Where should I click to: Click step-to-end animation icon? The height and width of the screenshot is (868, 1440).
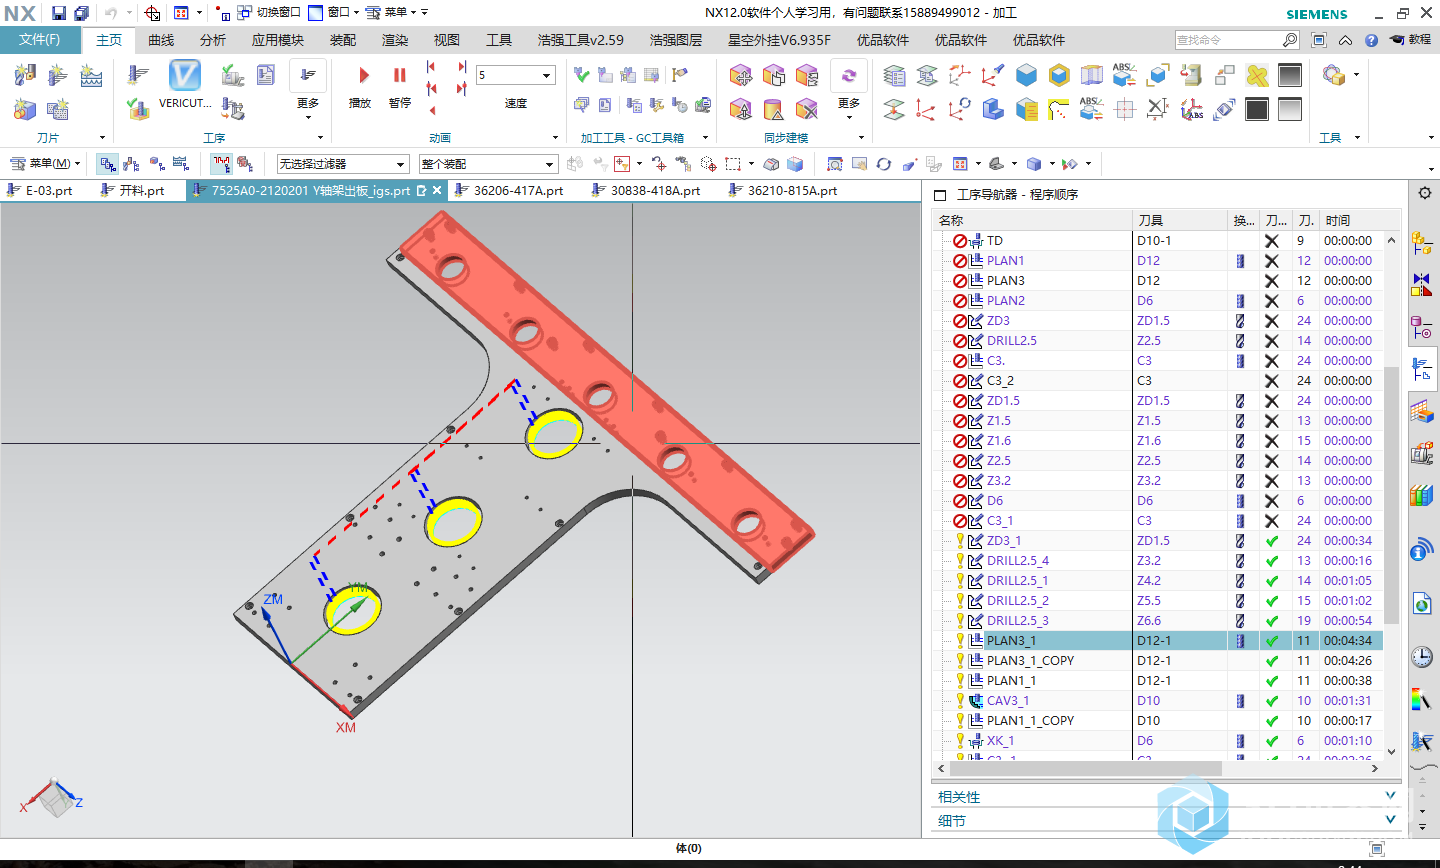coord(462,67)
